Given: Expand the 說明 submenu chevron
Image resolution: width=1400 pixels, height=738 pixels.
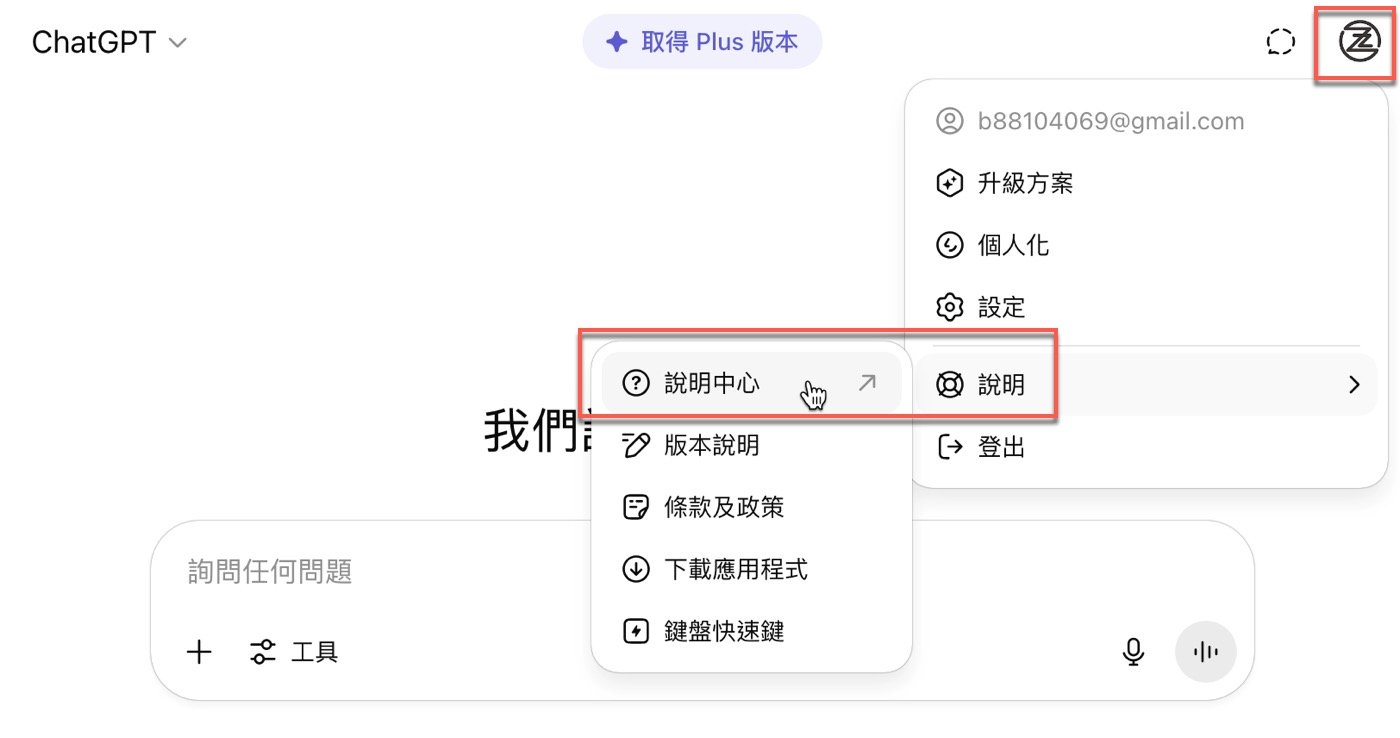Looking at the screenshot, I should 1354,384.
